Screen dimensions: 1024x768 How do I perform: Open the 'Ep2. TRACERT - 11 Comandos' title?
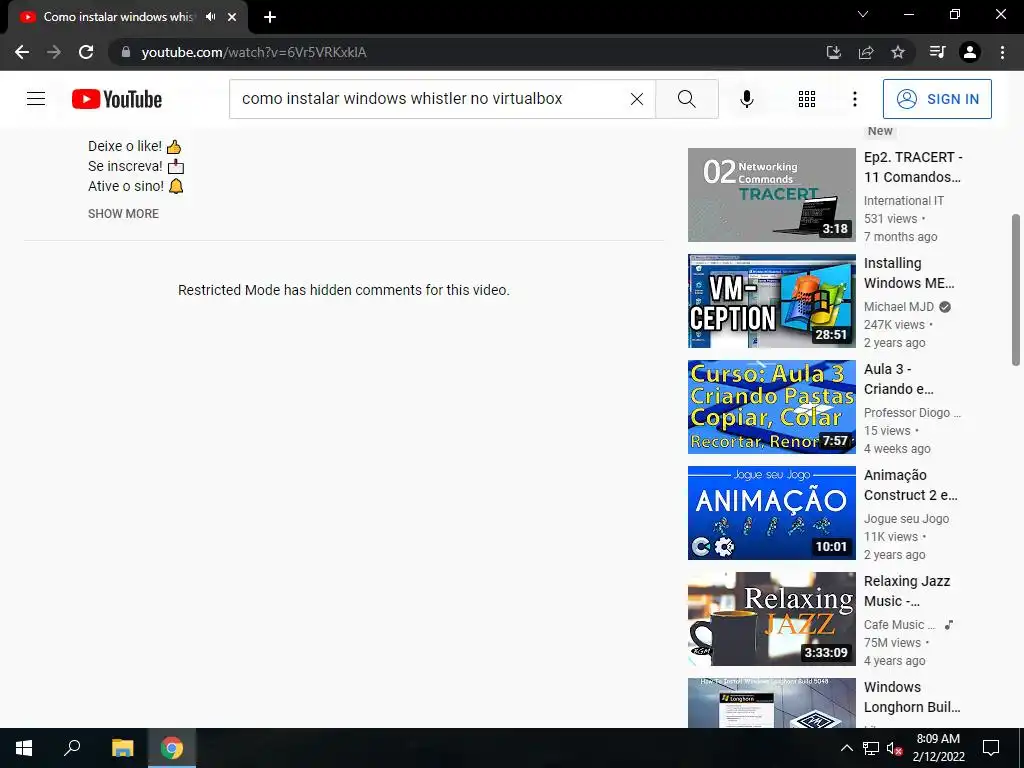pyautogui.click(x=913, y=167)
